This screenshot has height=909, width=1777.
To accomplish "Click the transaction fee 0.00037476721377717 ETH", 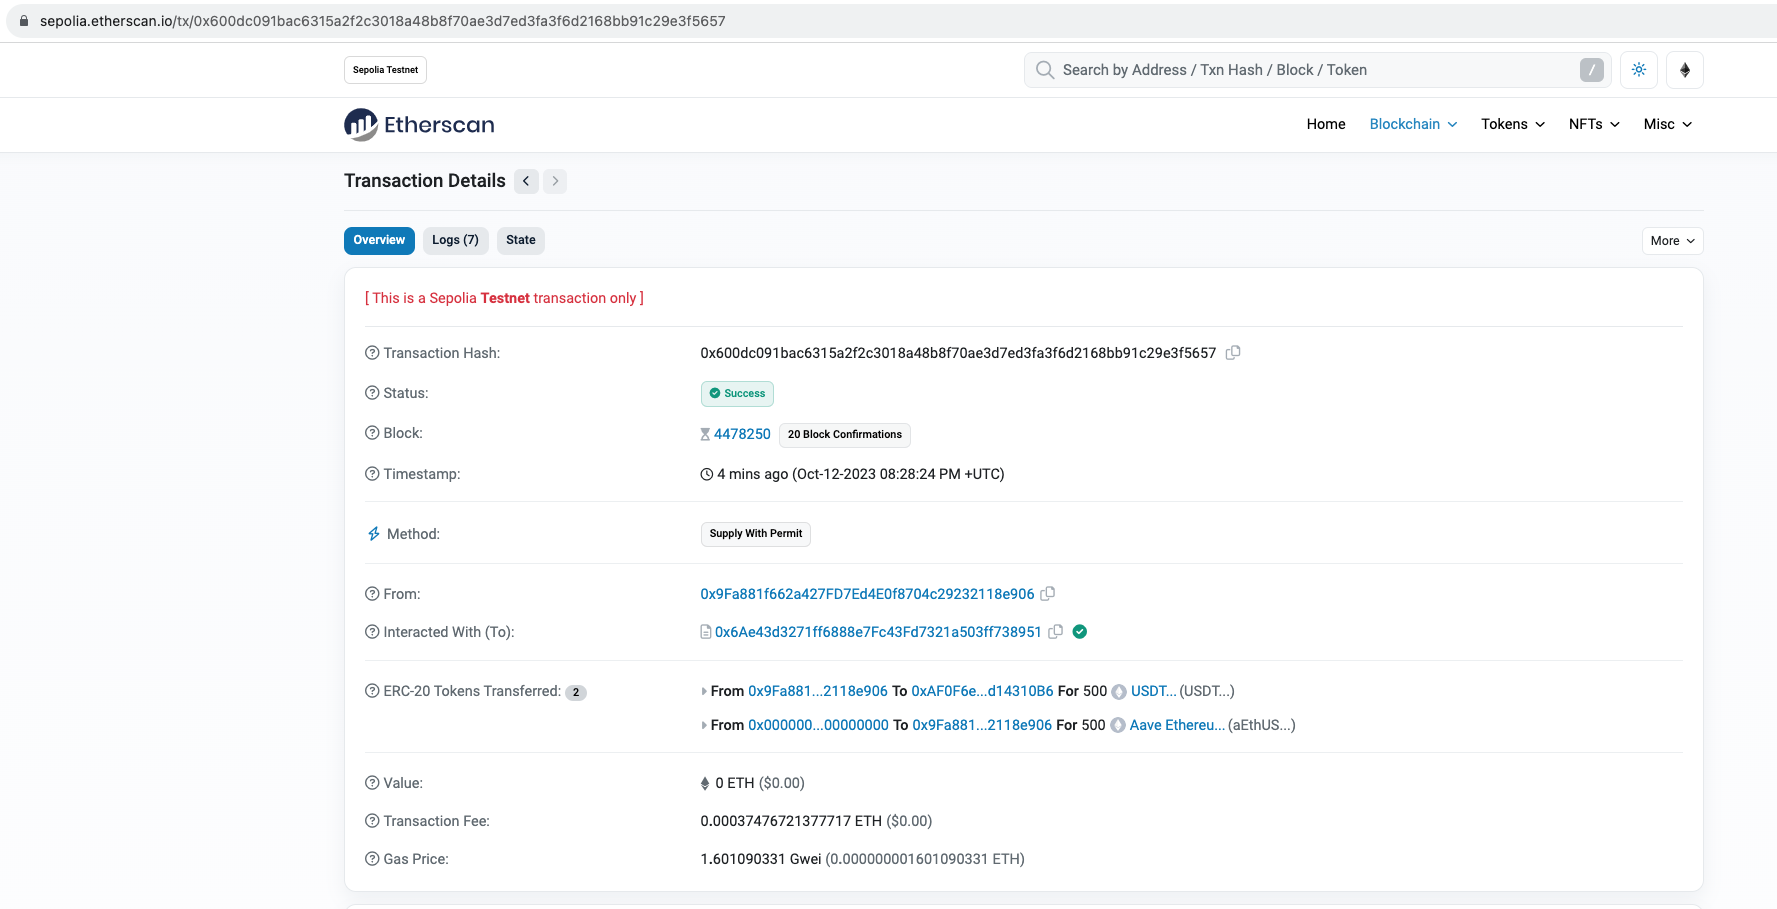I will point(791,821).
